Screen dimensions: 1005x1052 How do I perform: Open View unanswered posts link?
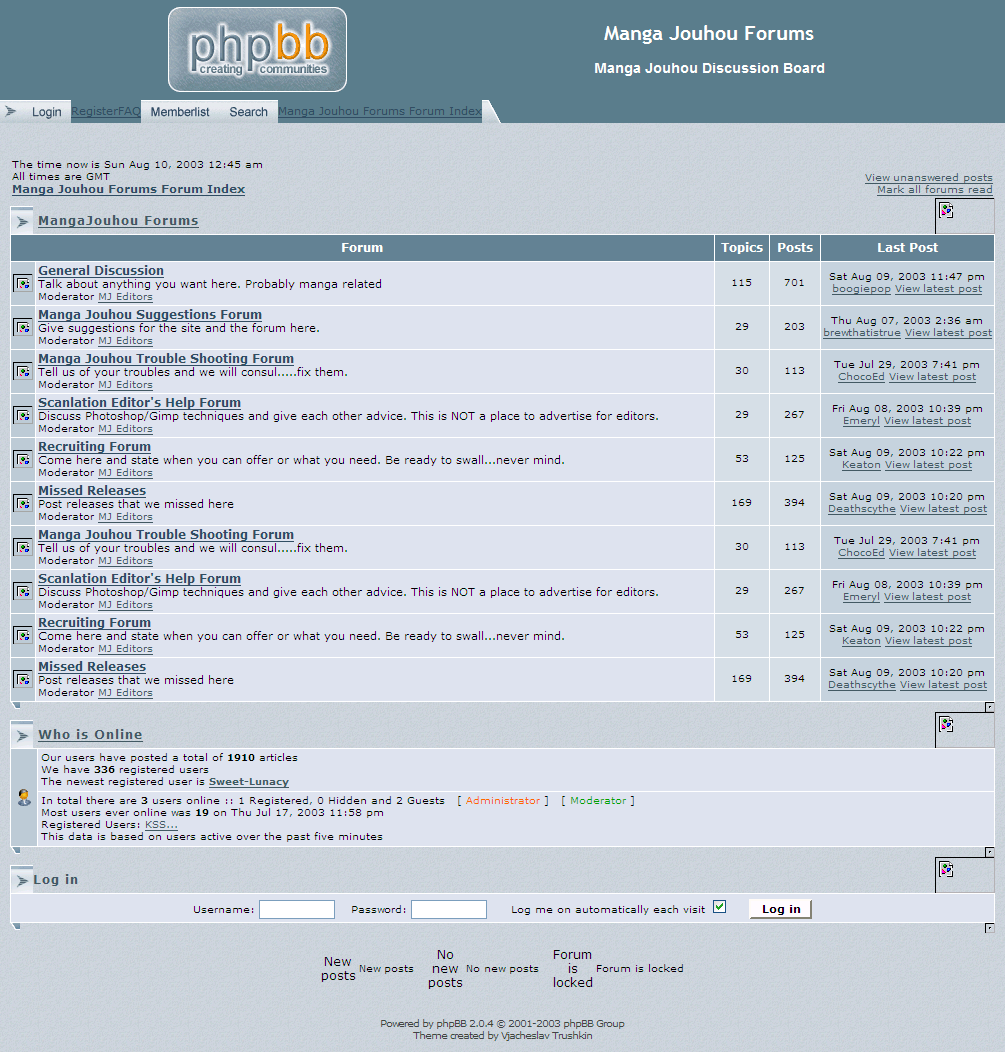[929, 178]
